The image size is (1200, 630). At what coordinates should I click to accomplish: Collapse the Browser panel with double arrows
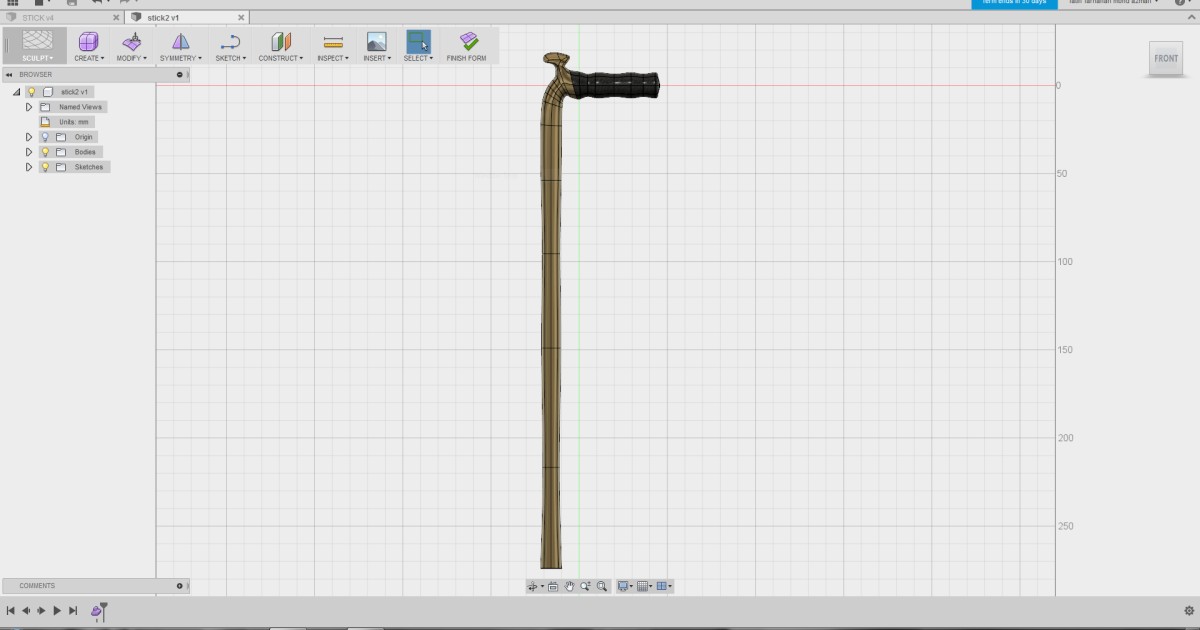pyautogui.click(x=10, y=74)
